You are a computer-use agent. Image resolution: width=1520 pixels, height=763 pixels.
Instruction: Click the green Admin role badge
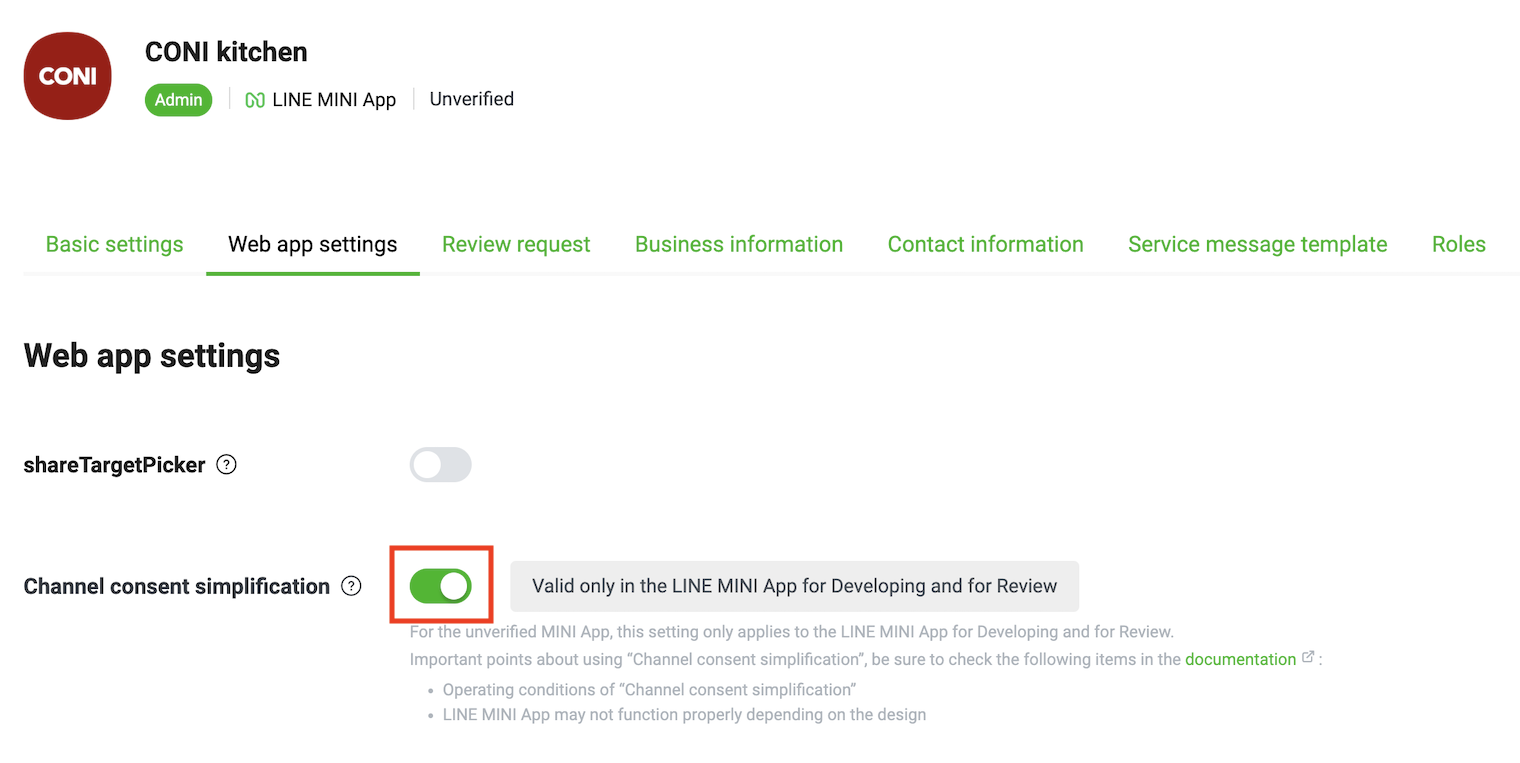point(178,100)
